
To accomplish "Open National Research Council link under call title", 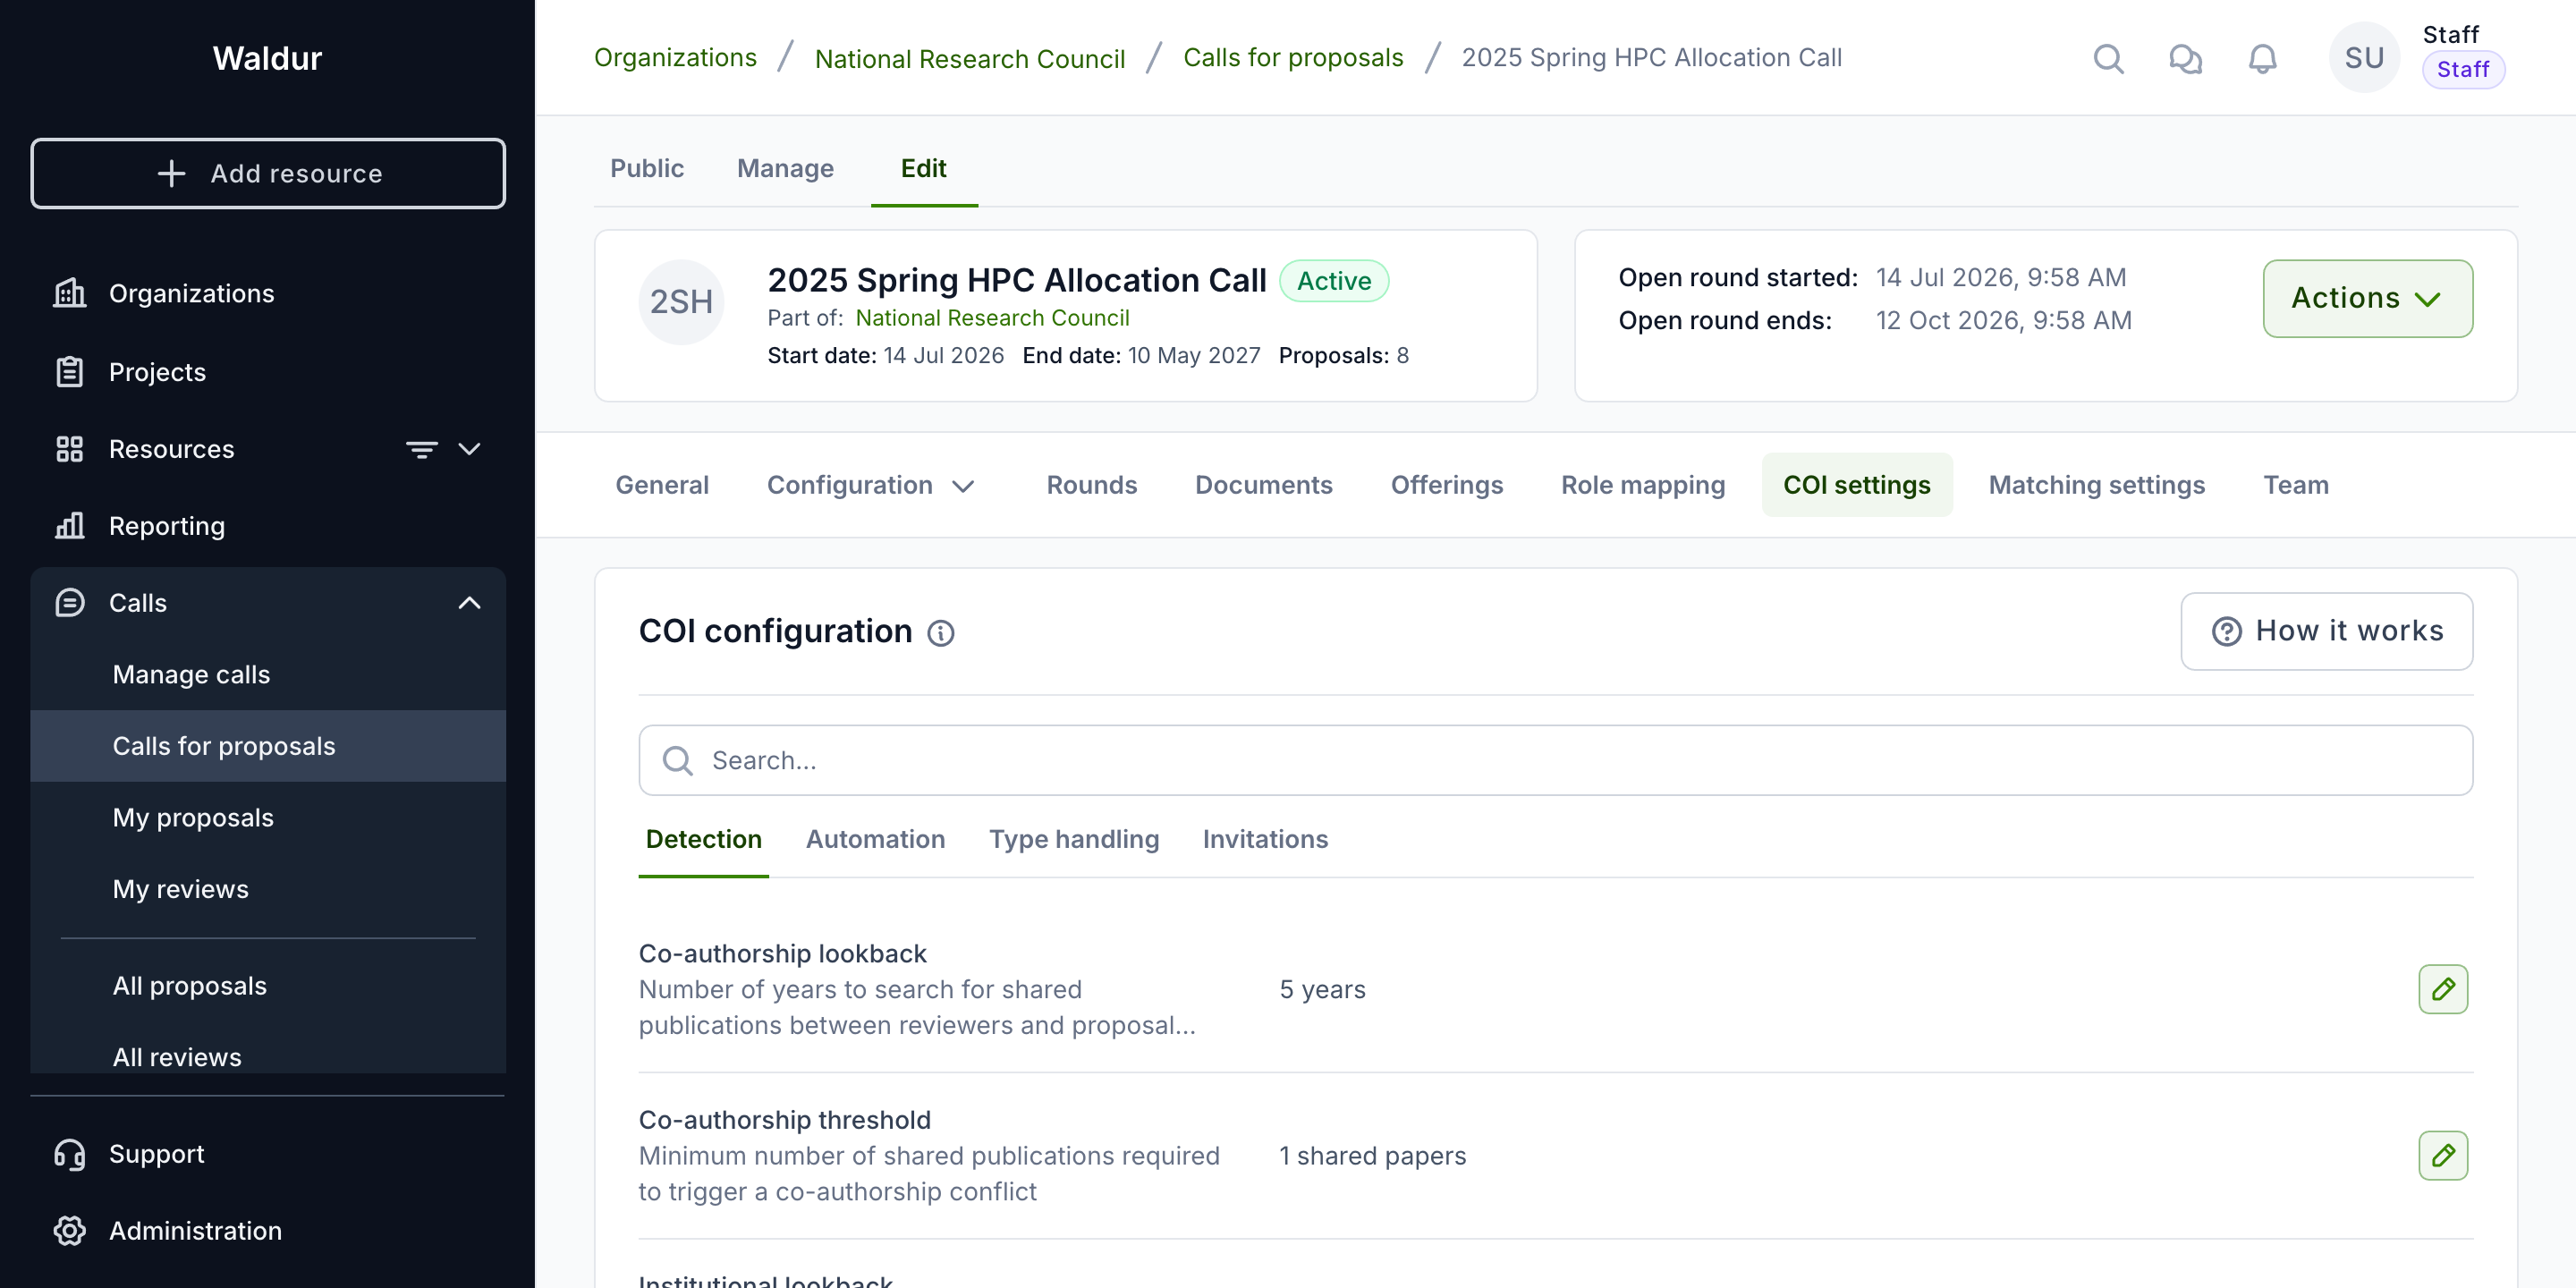I will [x=992, y=318].
